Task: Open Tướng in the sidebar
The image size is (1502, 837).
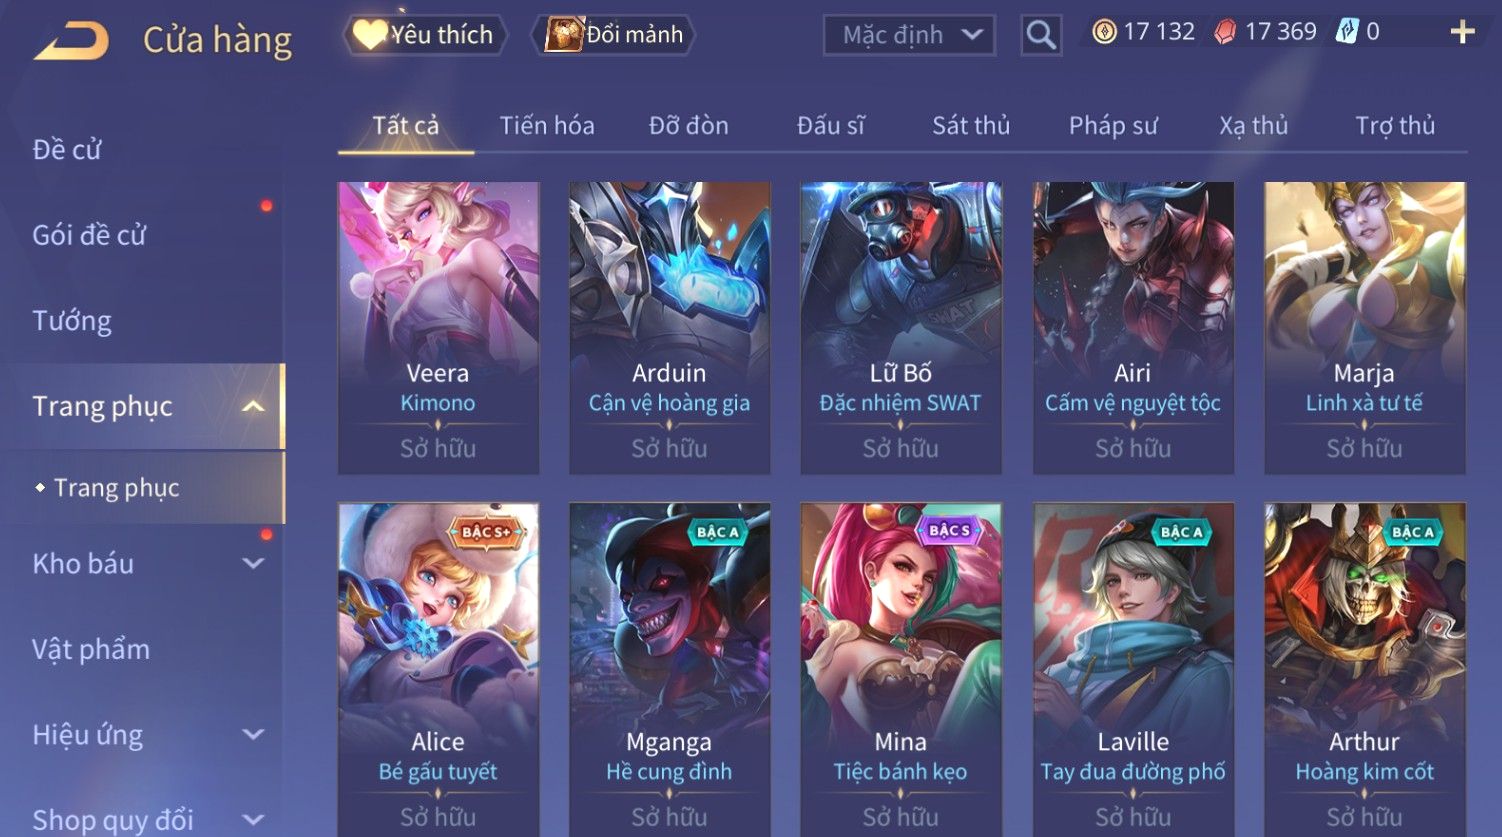Action: click(72, 321)
